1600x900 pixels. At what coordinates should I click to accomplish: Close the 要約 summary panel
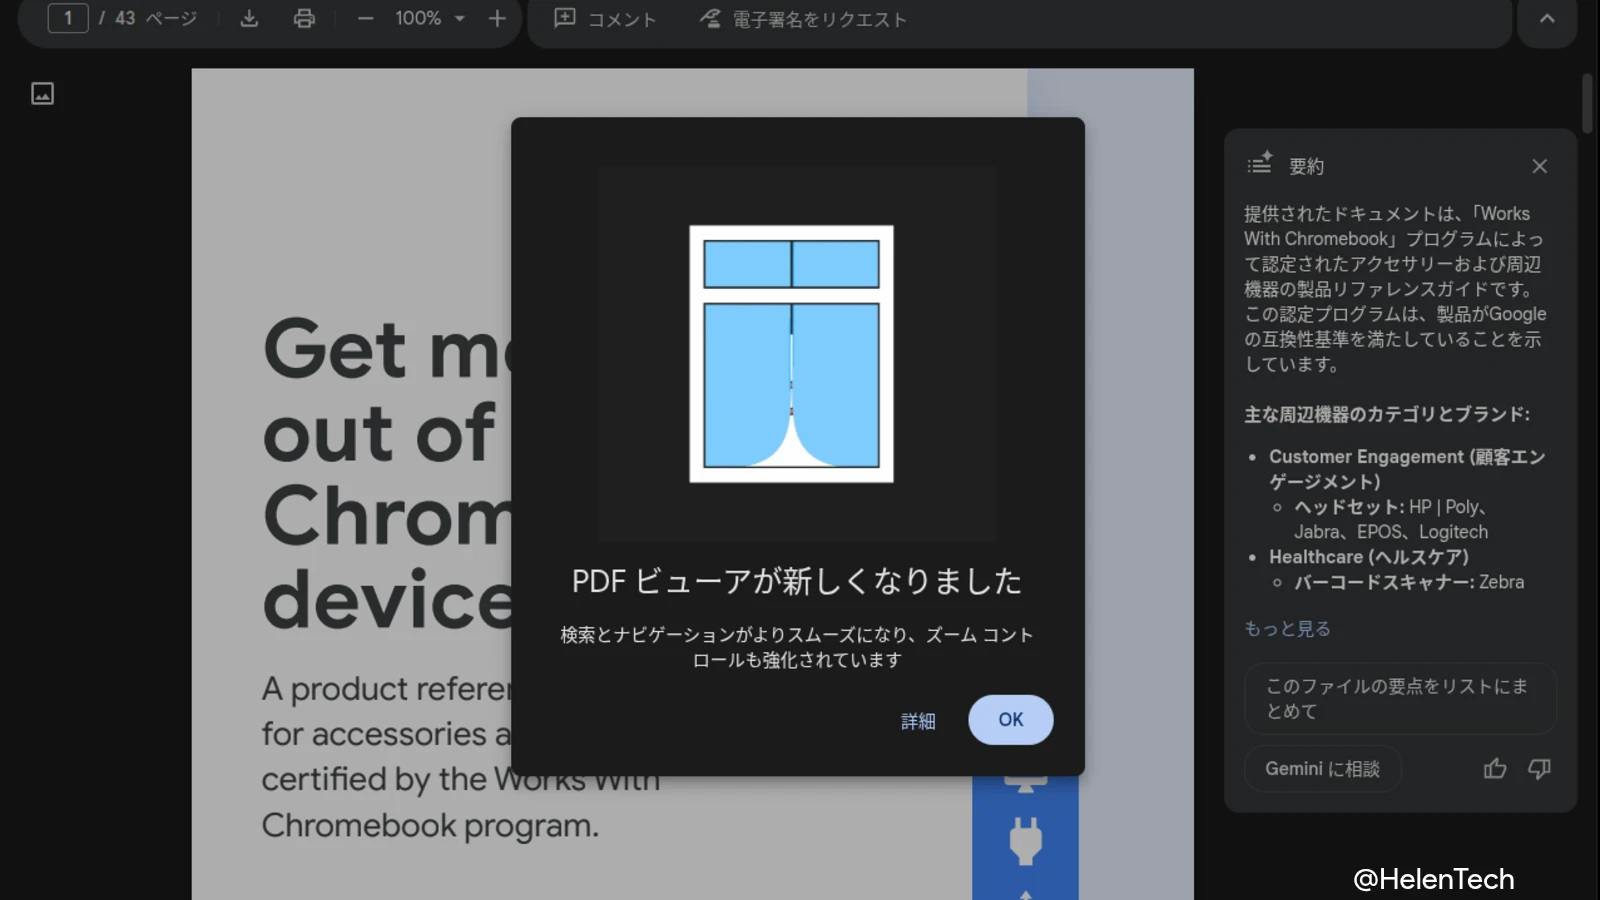[1539, 166]
